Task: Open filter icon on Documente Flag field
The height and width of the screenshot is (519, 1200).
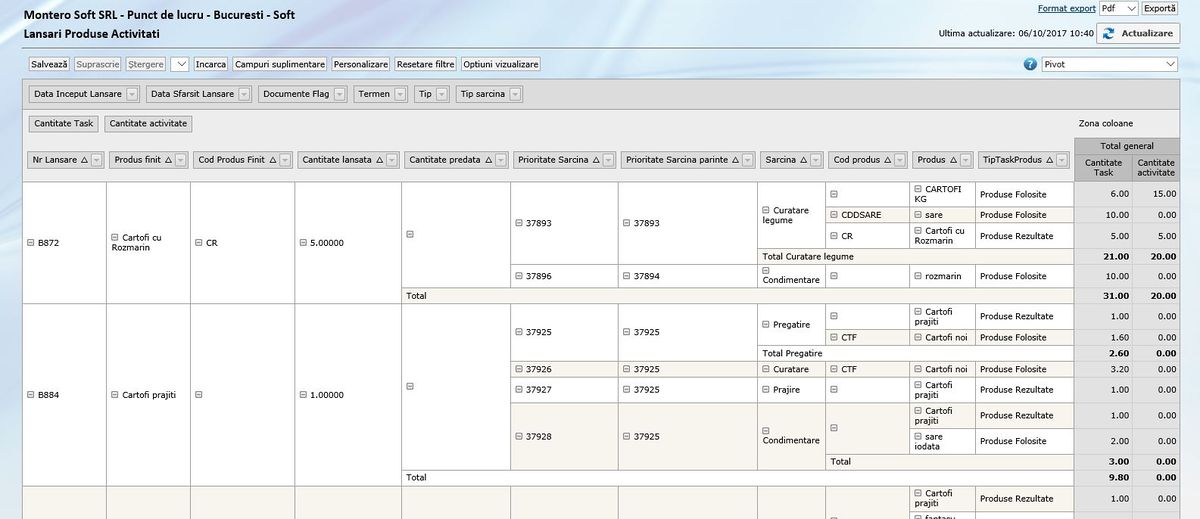Action: (x=338, y=94)
